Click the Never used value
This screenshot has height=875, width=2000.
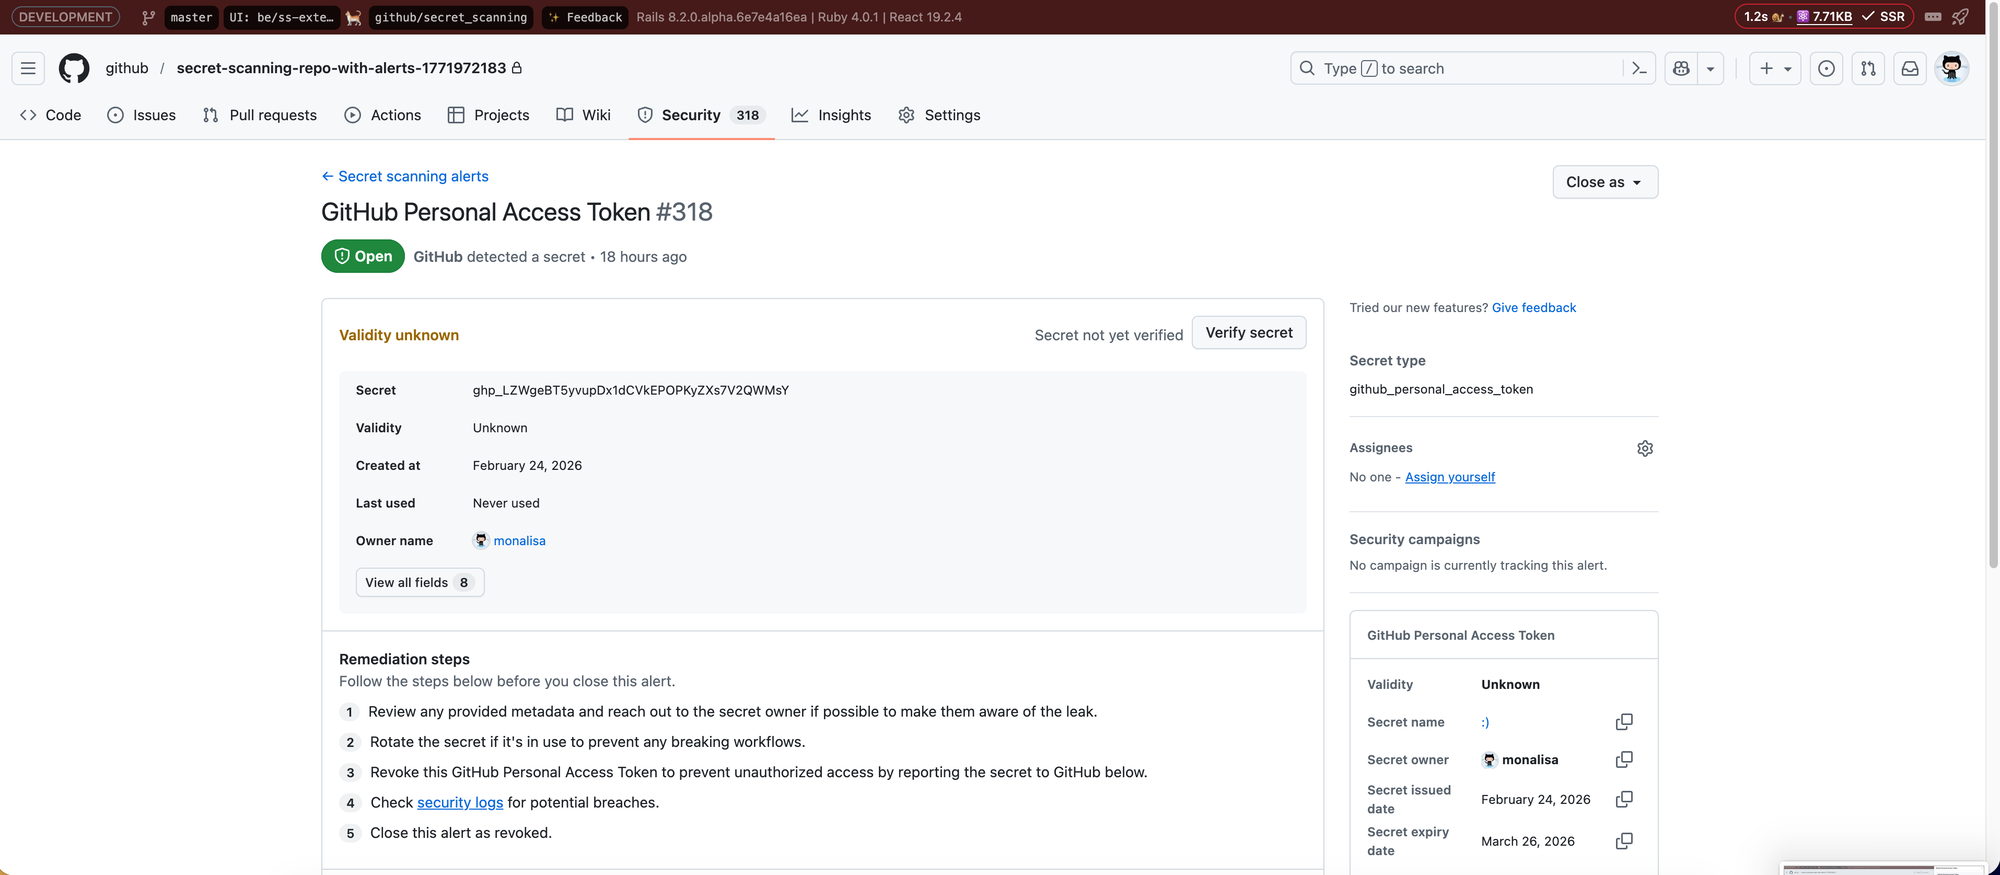point(506,503)
